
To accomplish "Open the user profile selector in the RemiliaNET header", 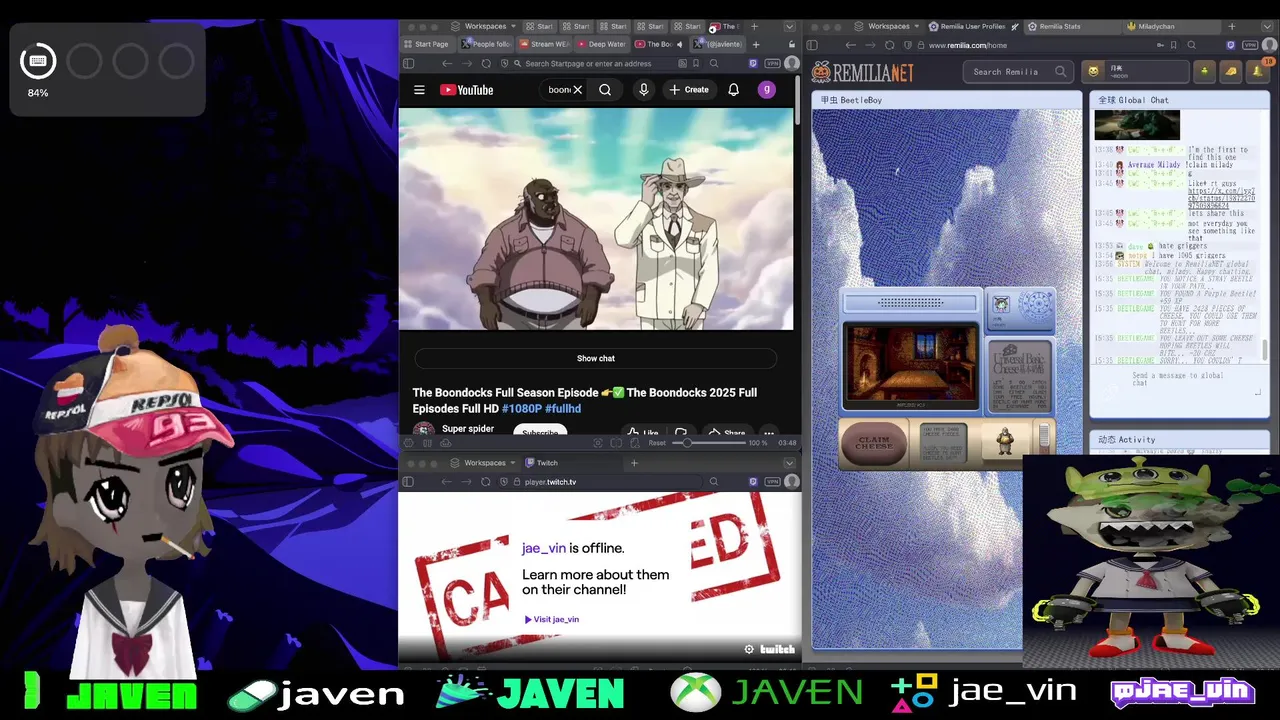I will tap(1135, 71).
